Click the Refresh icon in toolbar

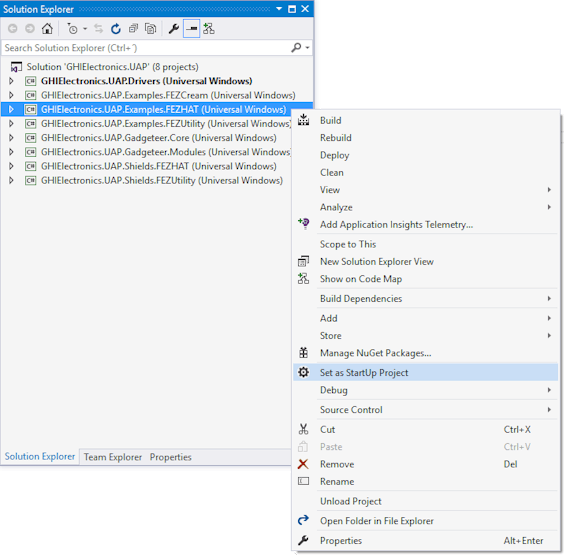pos(115,28)
